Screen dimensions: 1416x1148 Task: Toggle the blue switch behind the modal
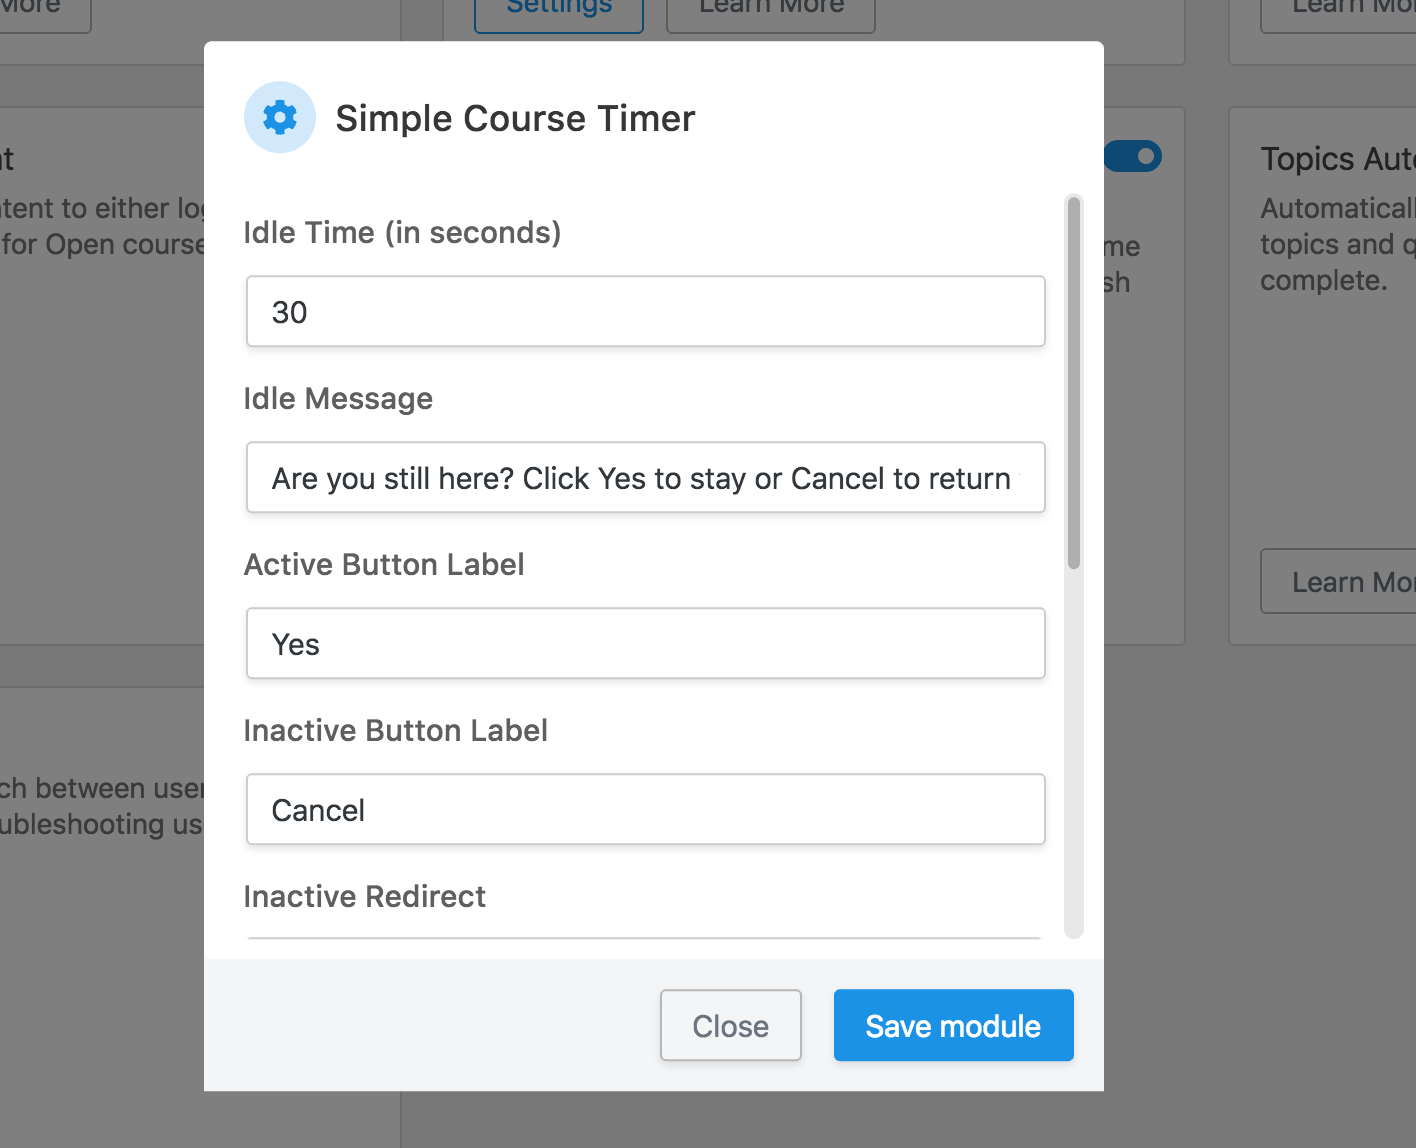pyautogui.click(x=1134, y=157)
